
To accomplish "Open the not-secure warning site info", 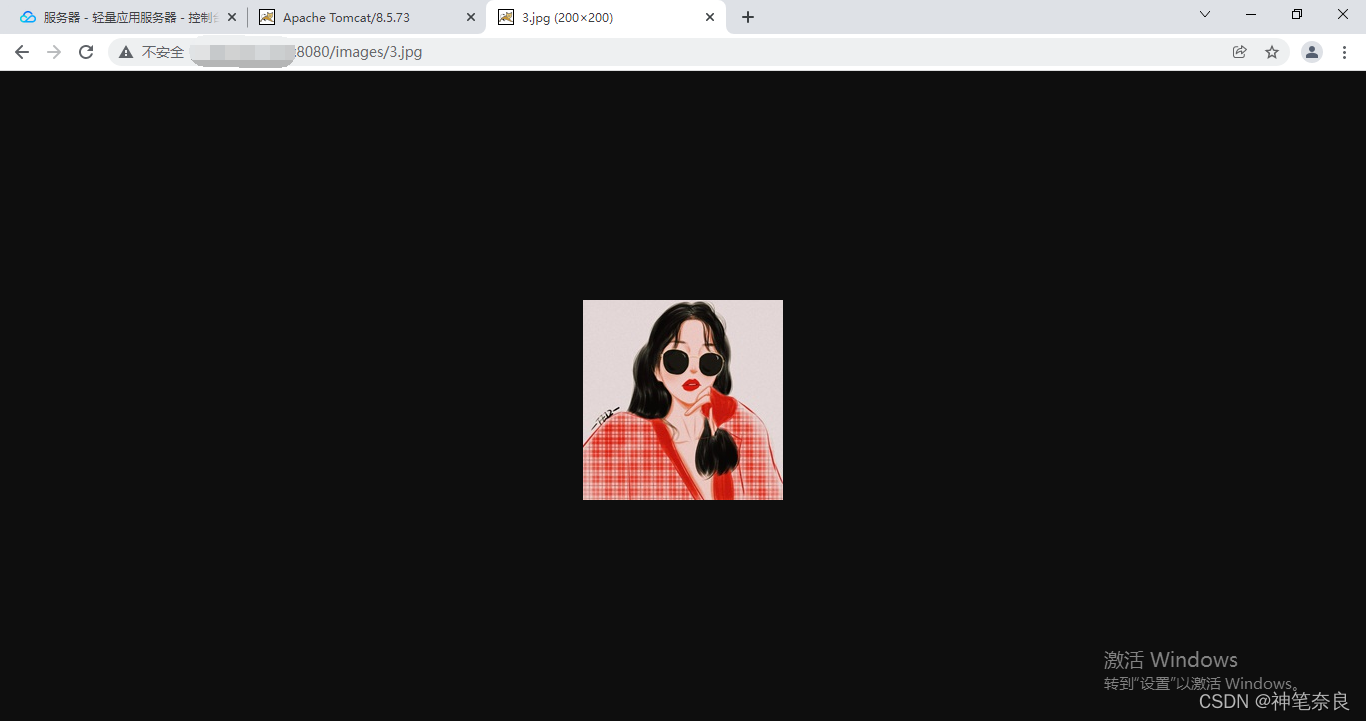I will click(126, 52).
